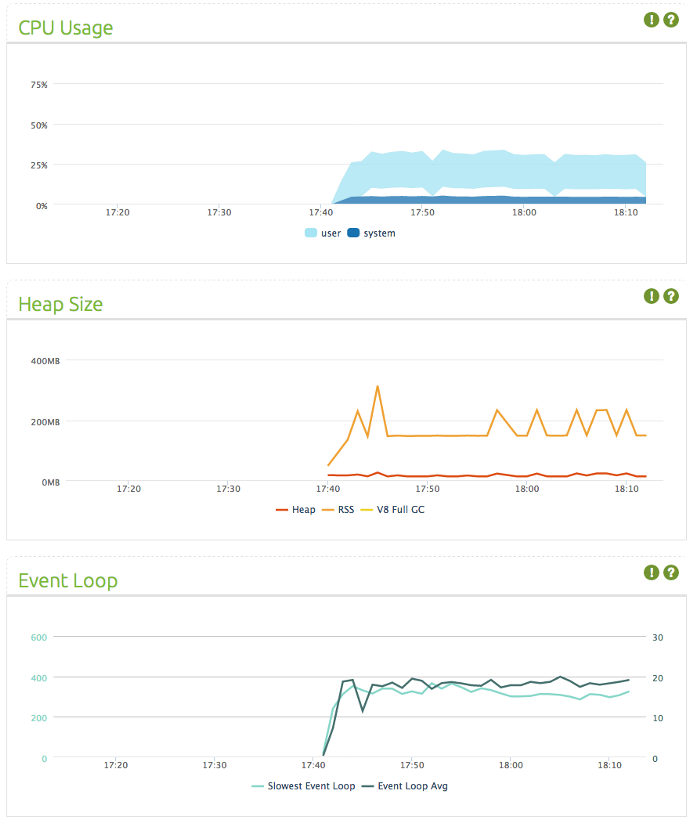Viewport: 700px width, 826px height.
Task: Click the Event Loop heading
Action: coord(68,581)
